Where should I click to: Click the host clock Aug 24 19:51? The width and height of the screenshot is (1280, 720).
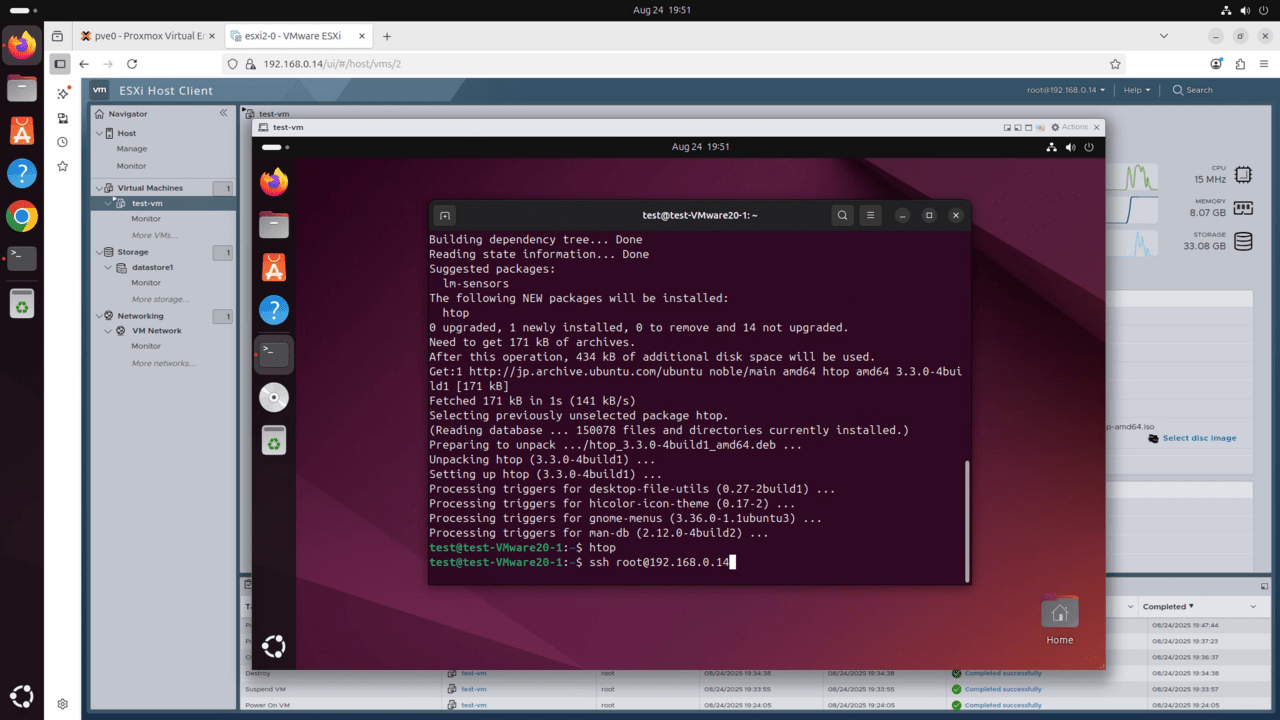662,10
